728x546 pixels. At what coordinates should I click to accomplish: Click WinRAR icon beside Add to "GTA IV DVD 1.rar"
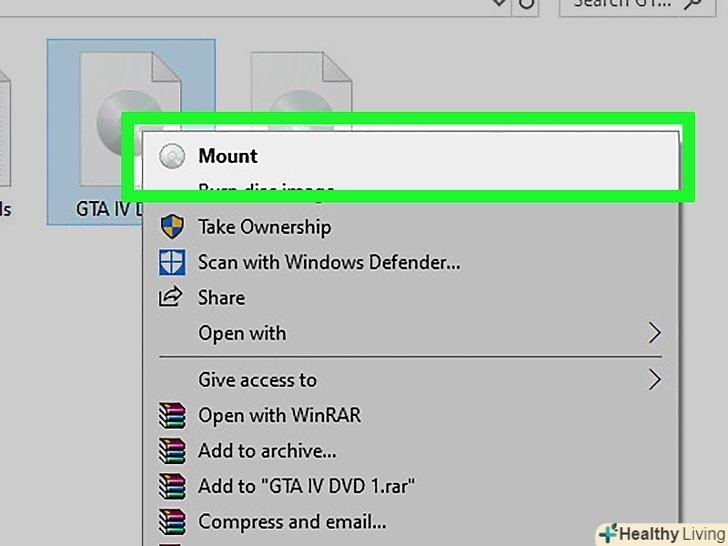[x=173, y=486]
